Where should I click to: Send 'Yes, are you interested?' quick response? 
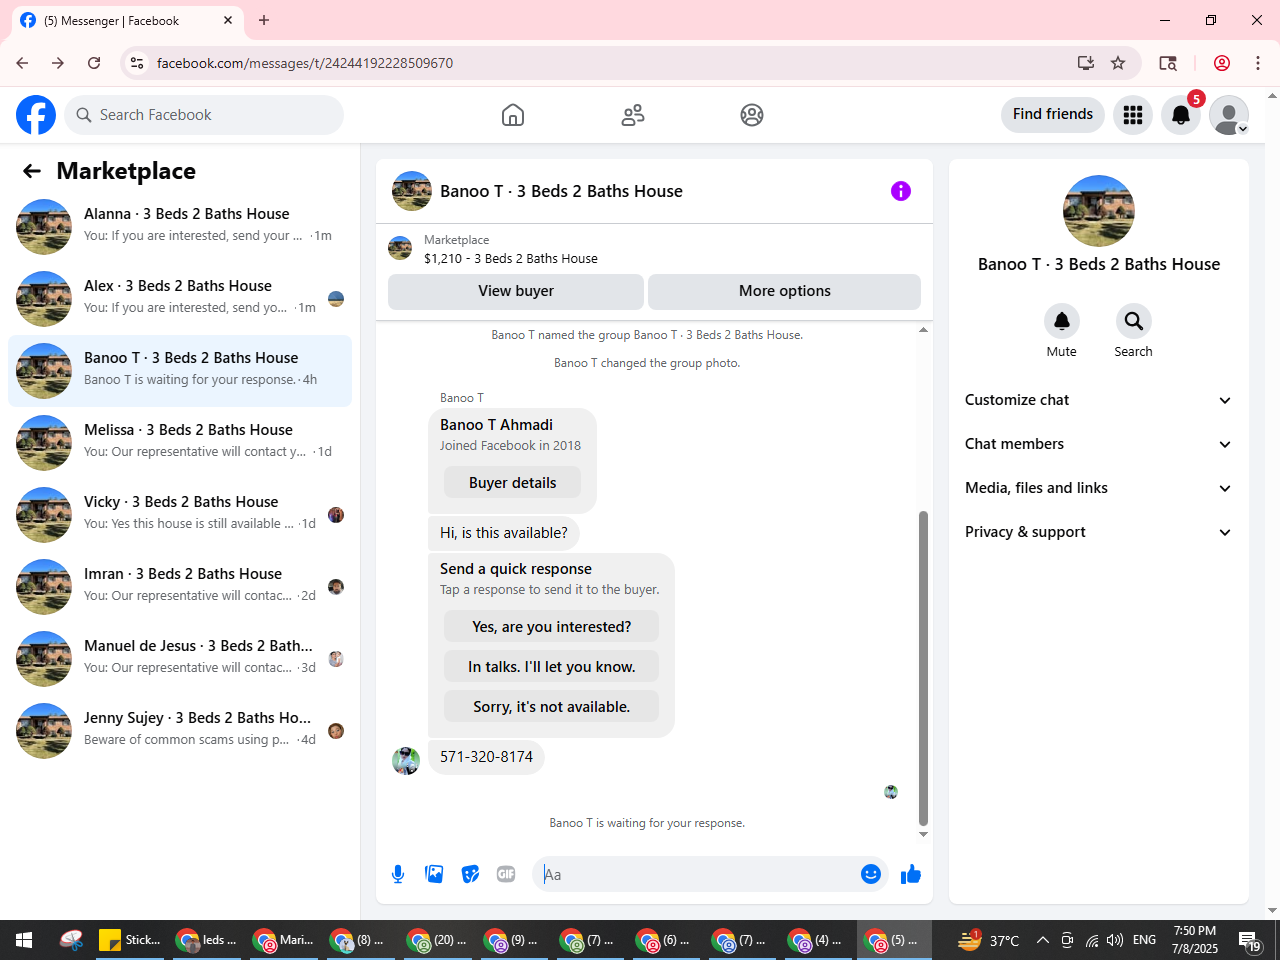click(552, 627)
